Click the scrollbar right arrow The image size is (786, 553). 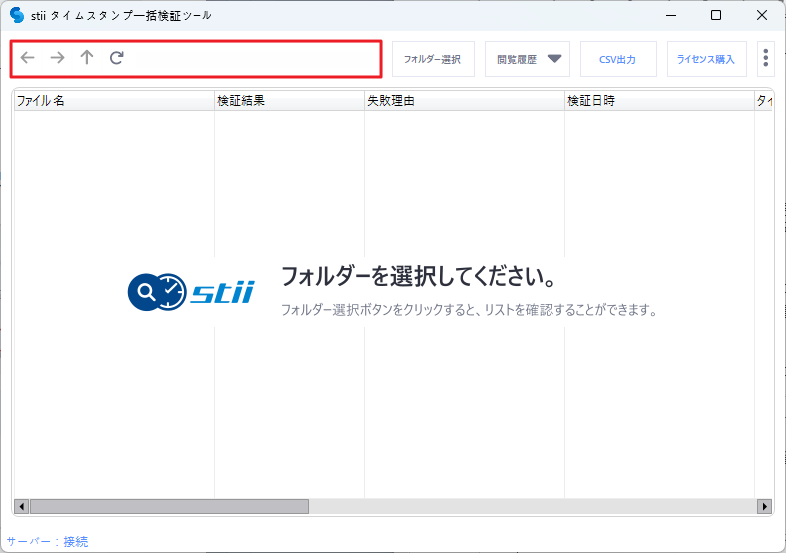point(765,506)
